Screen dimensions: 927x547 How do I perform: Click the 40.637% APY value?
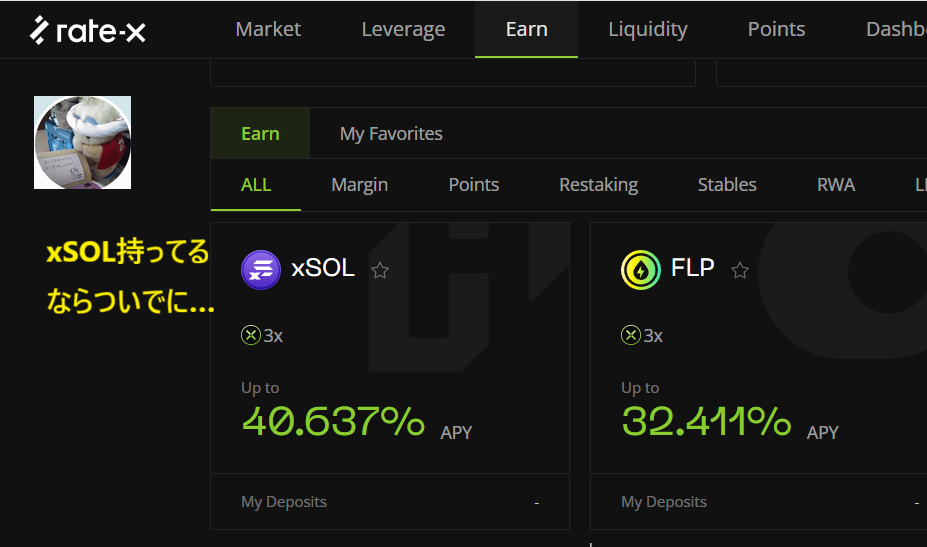(333, 421)
